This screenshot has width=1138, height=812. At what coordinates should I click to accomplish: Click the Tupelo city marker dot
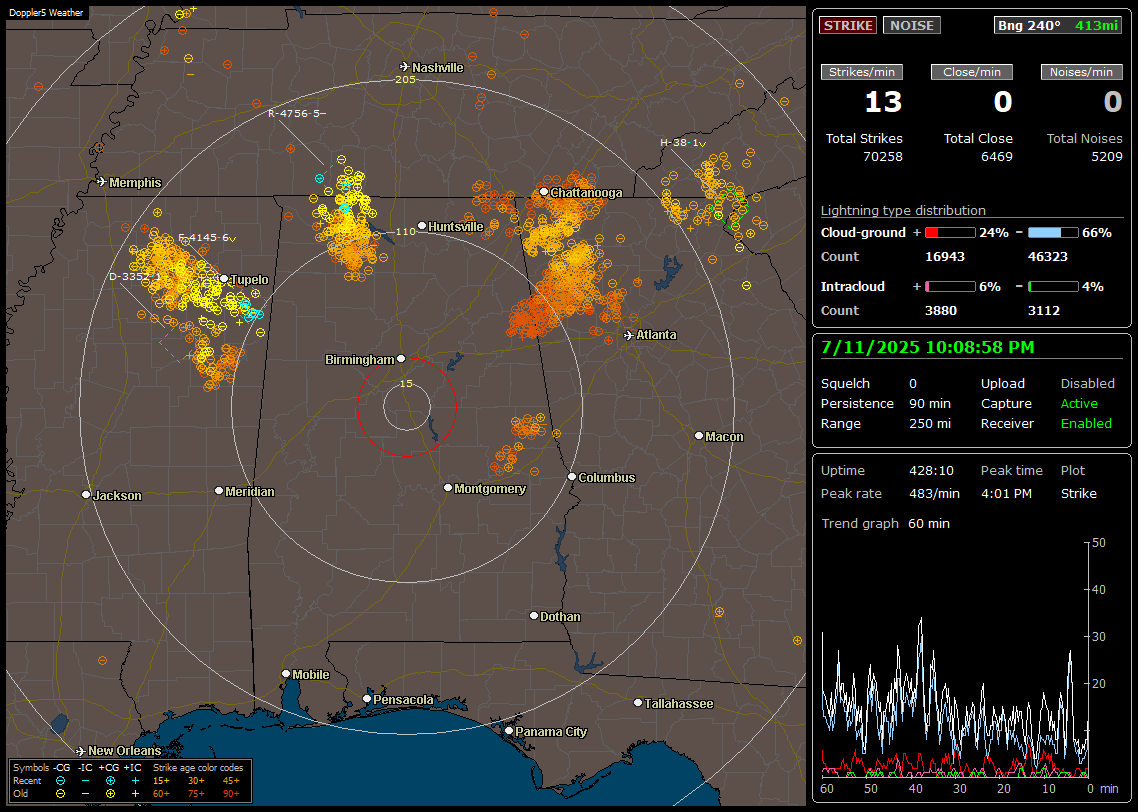pyautogui.click(x=224, y=279)
